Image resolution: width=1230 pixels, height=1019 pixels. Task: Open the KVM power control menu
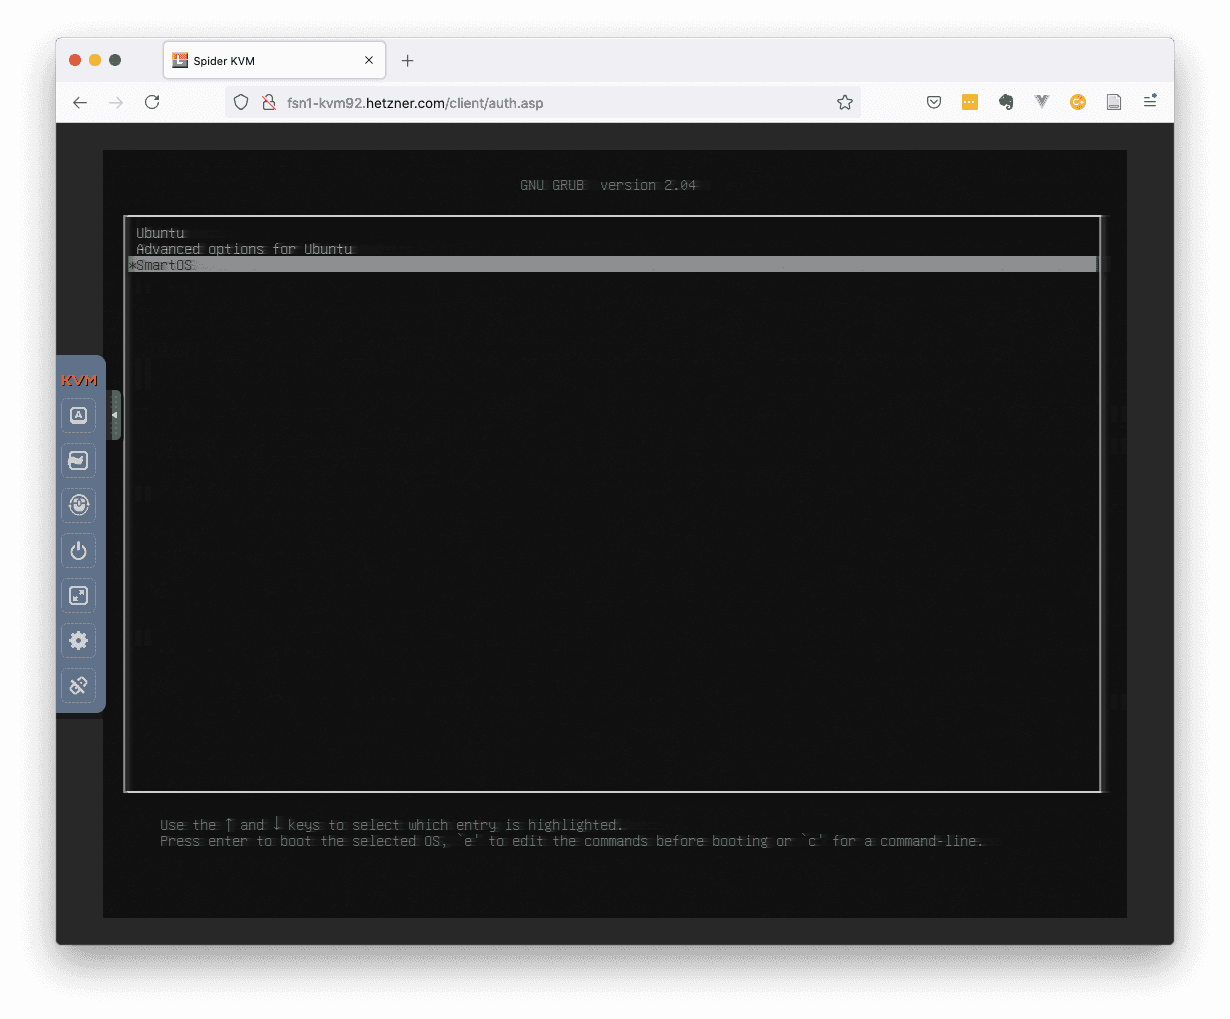click(79, 550)
